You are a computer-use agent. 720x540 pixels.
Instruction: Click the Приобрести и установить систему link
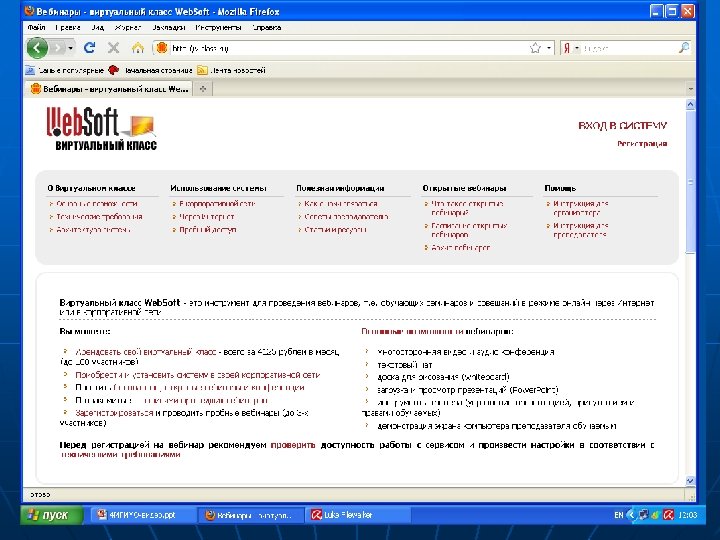(197, 375)
